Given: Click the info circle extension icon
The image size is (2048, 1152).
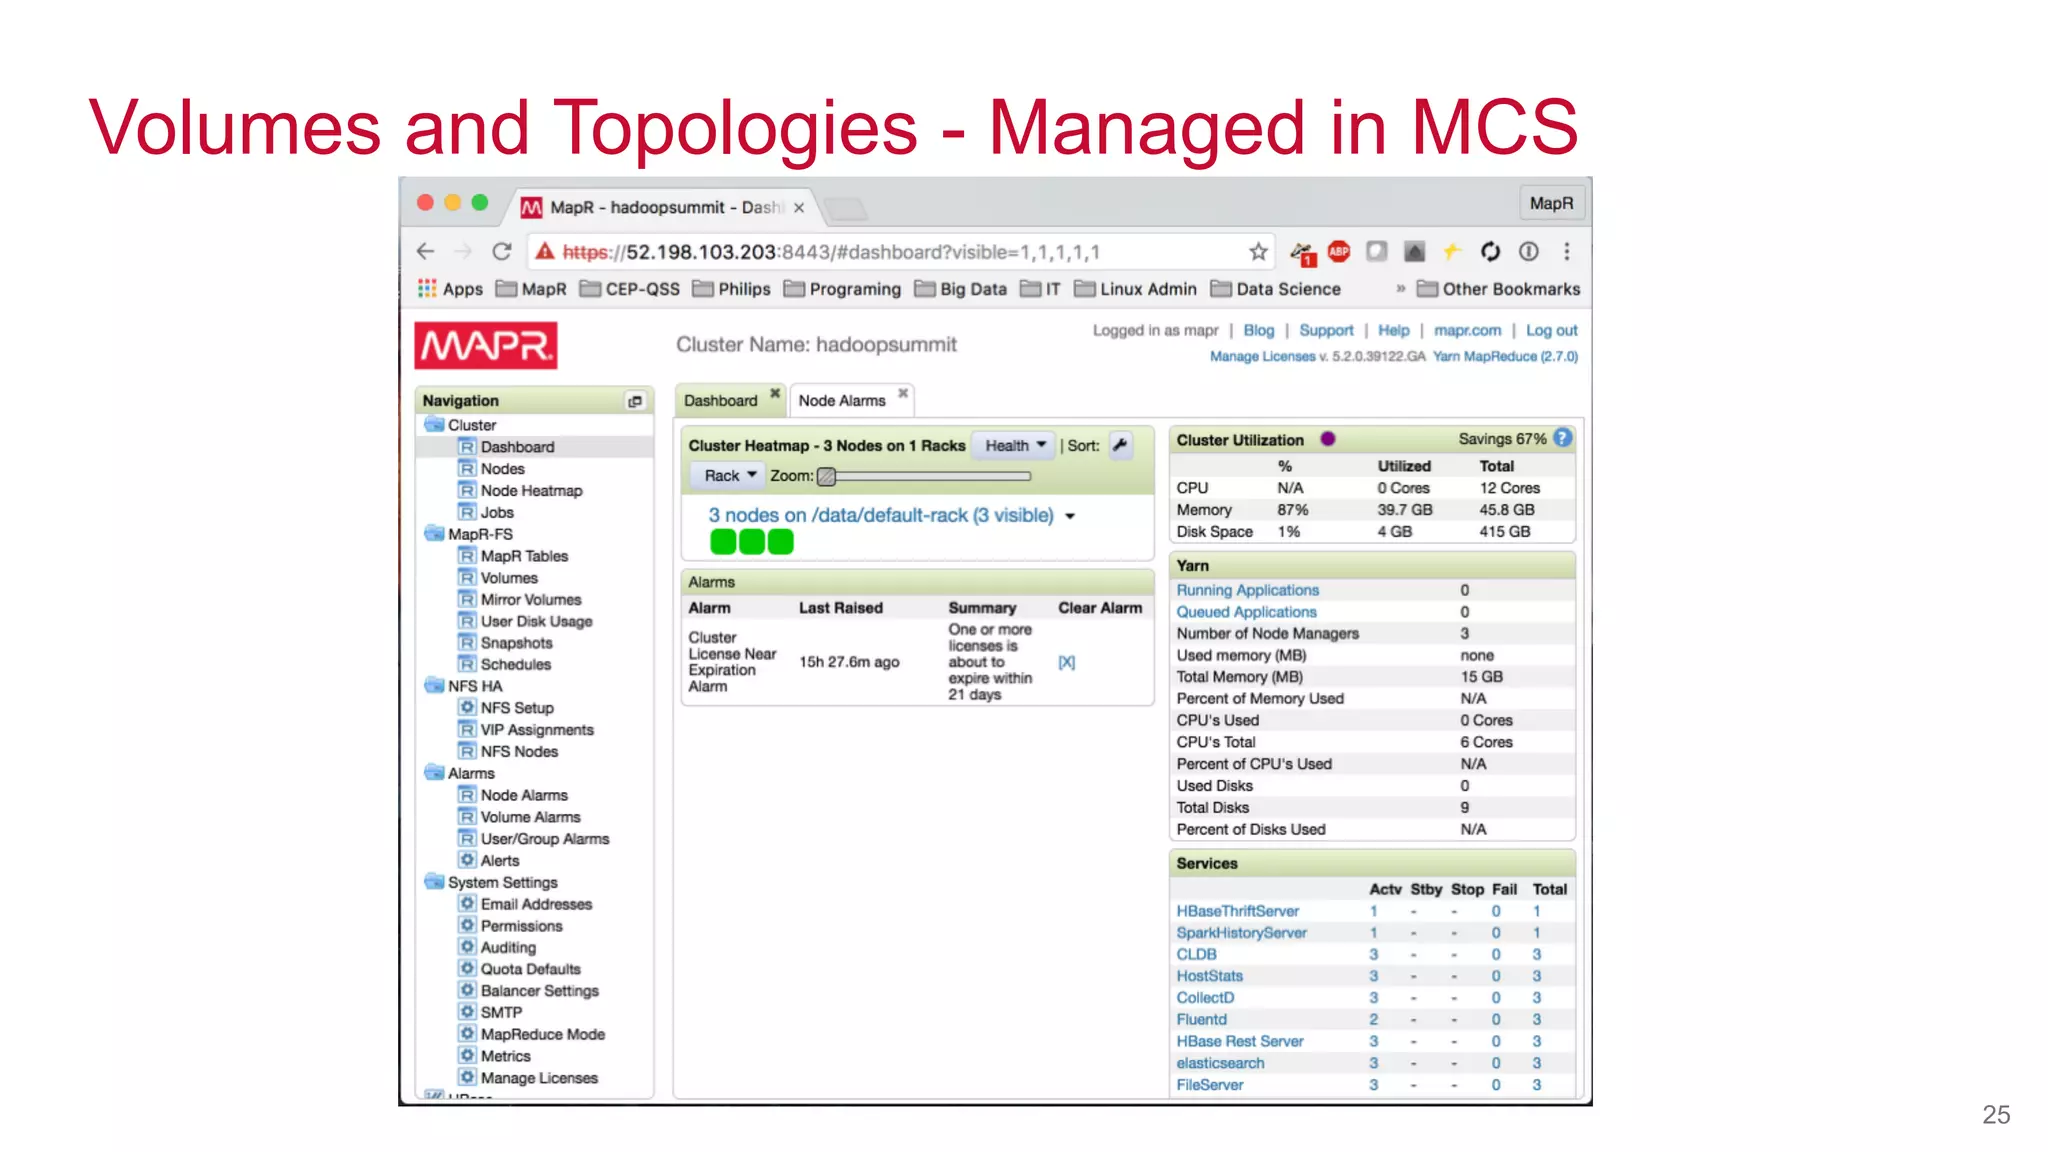Looking at the screenshot, I should 1529,251.
